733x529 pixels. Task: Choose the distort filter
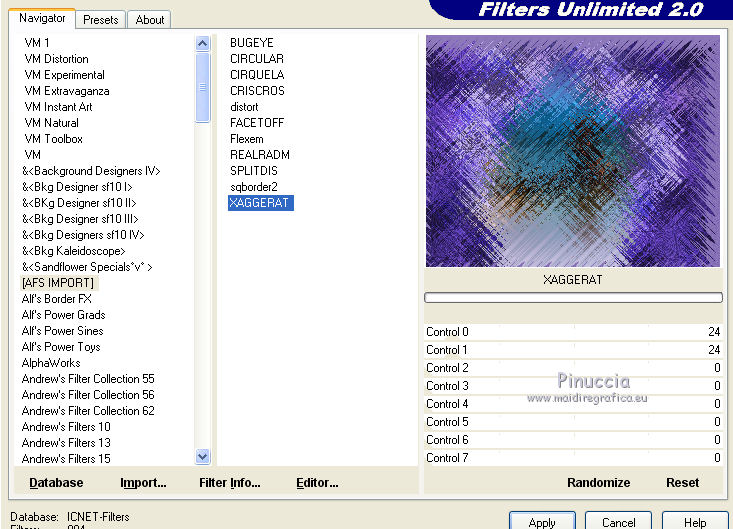coord(244,107)
